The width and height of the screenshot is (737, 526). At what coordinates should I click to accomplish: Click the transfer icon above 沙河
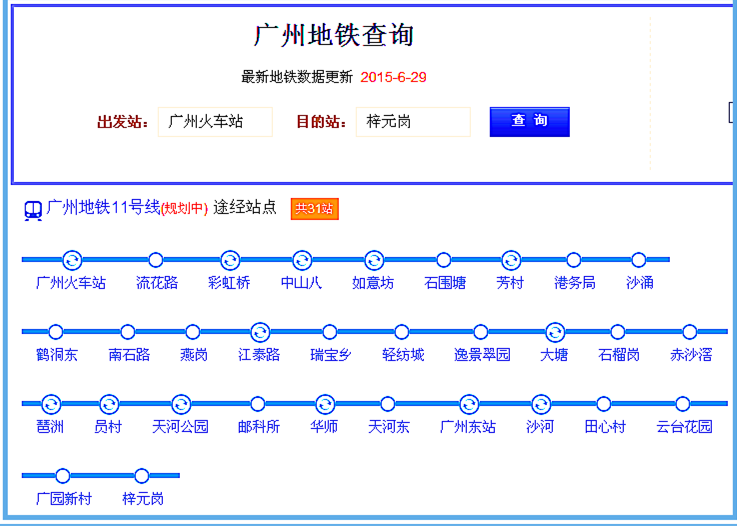pyautogui.click(x=541, y=404)
